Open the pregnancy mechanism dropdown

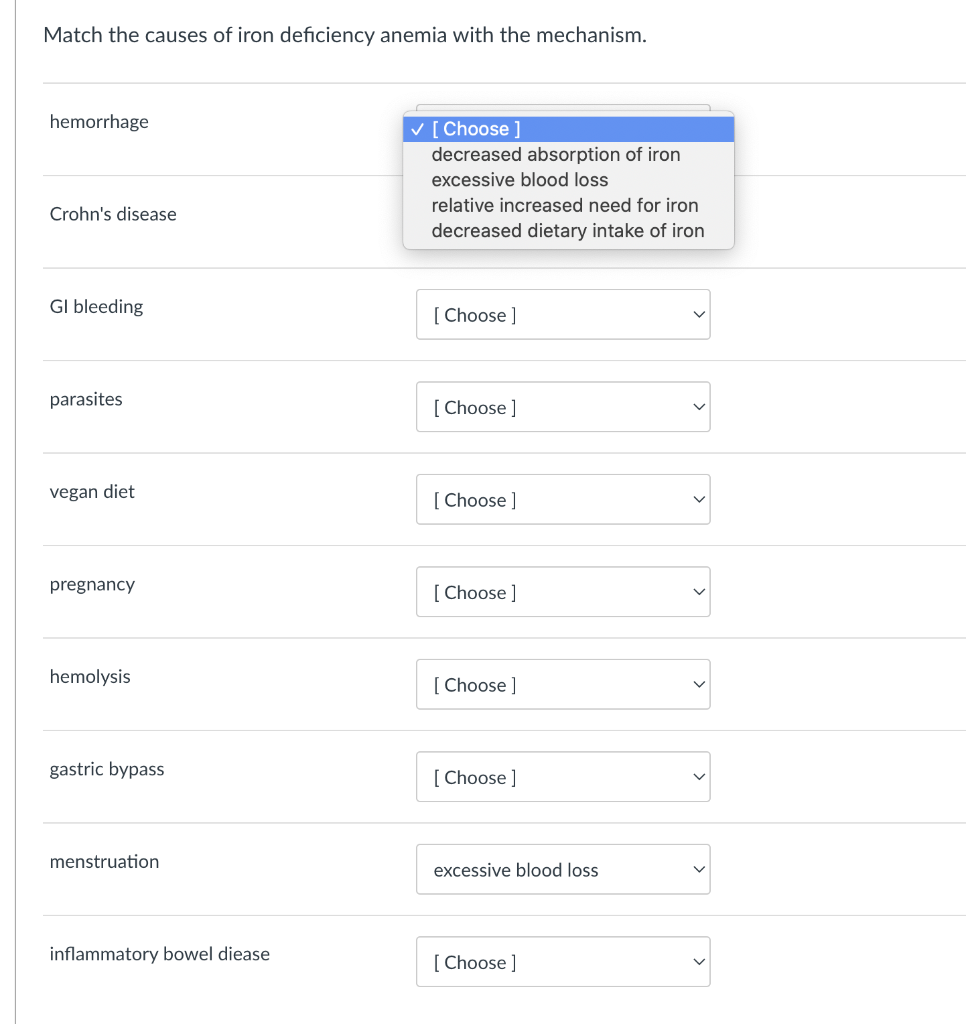tap(563, 592)
